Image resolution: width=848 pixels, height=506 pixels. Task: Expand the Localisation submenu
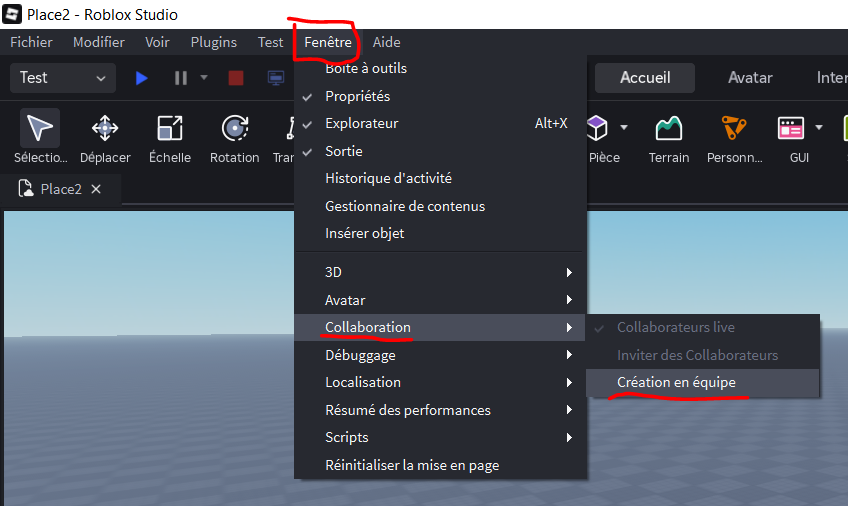[363, 382]
